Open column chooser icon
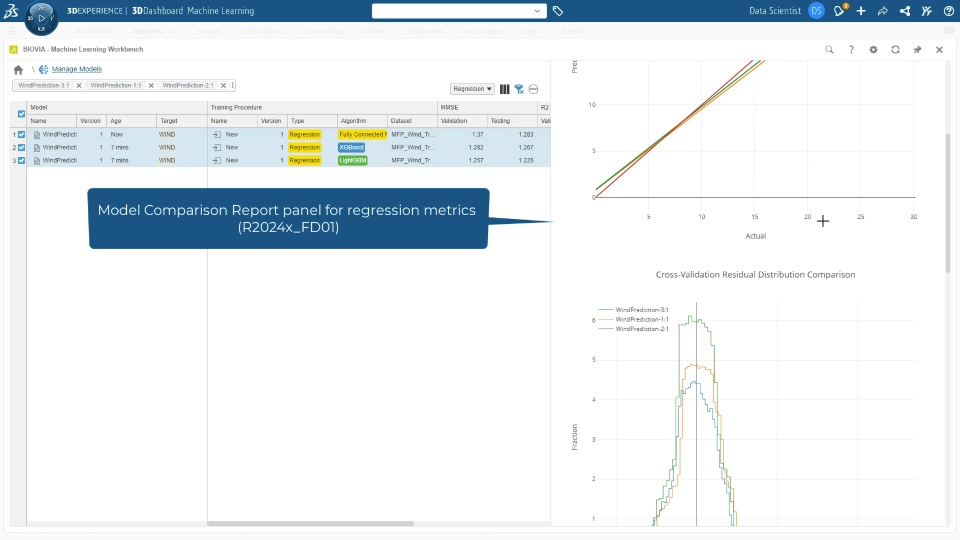The width and height of the screenshot is (960, 540). 504,89
